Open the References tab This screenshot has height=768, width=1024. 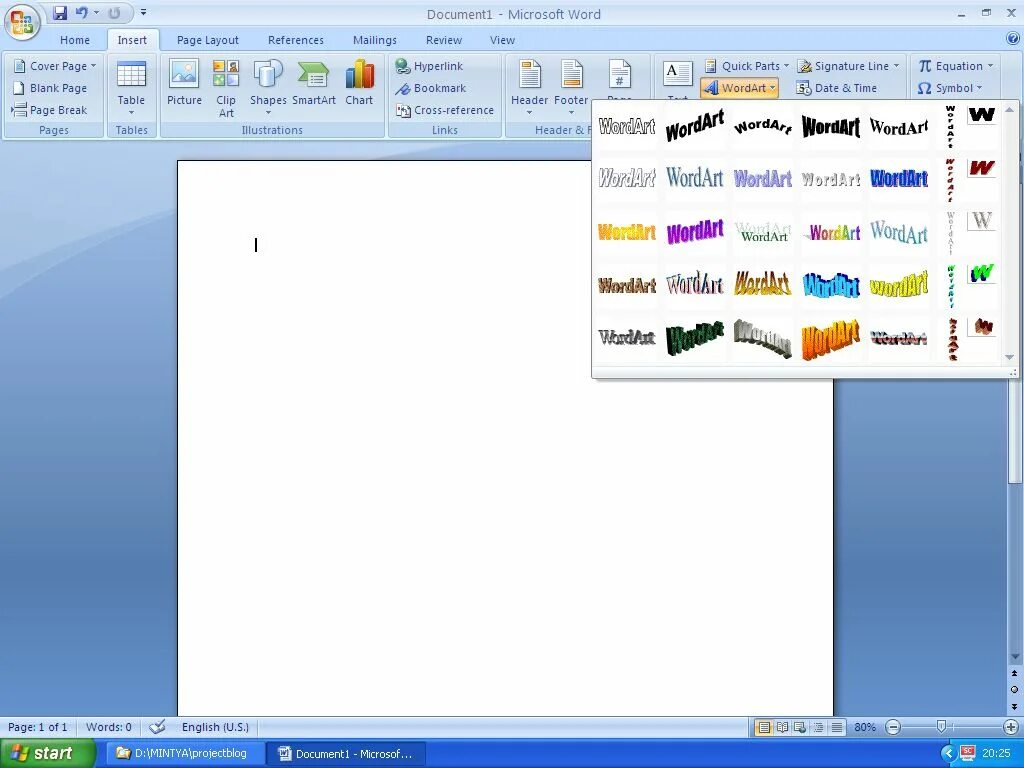[296, 40]
